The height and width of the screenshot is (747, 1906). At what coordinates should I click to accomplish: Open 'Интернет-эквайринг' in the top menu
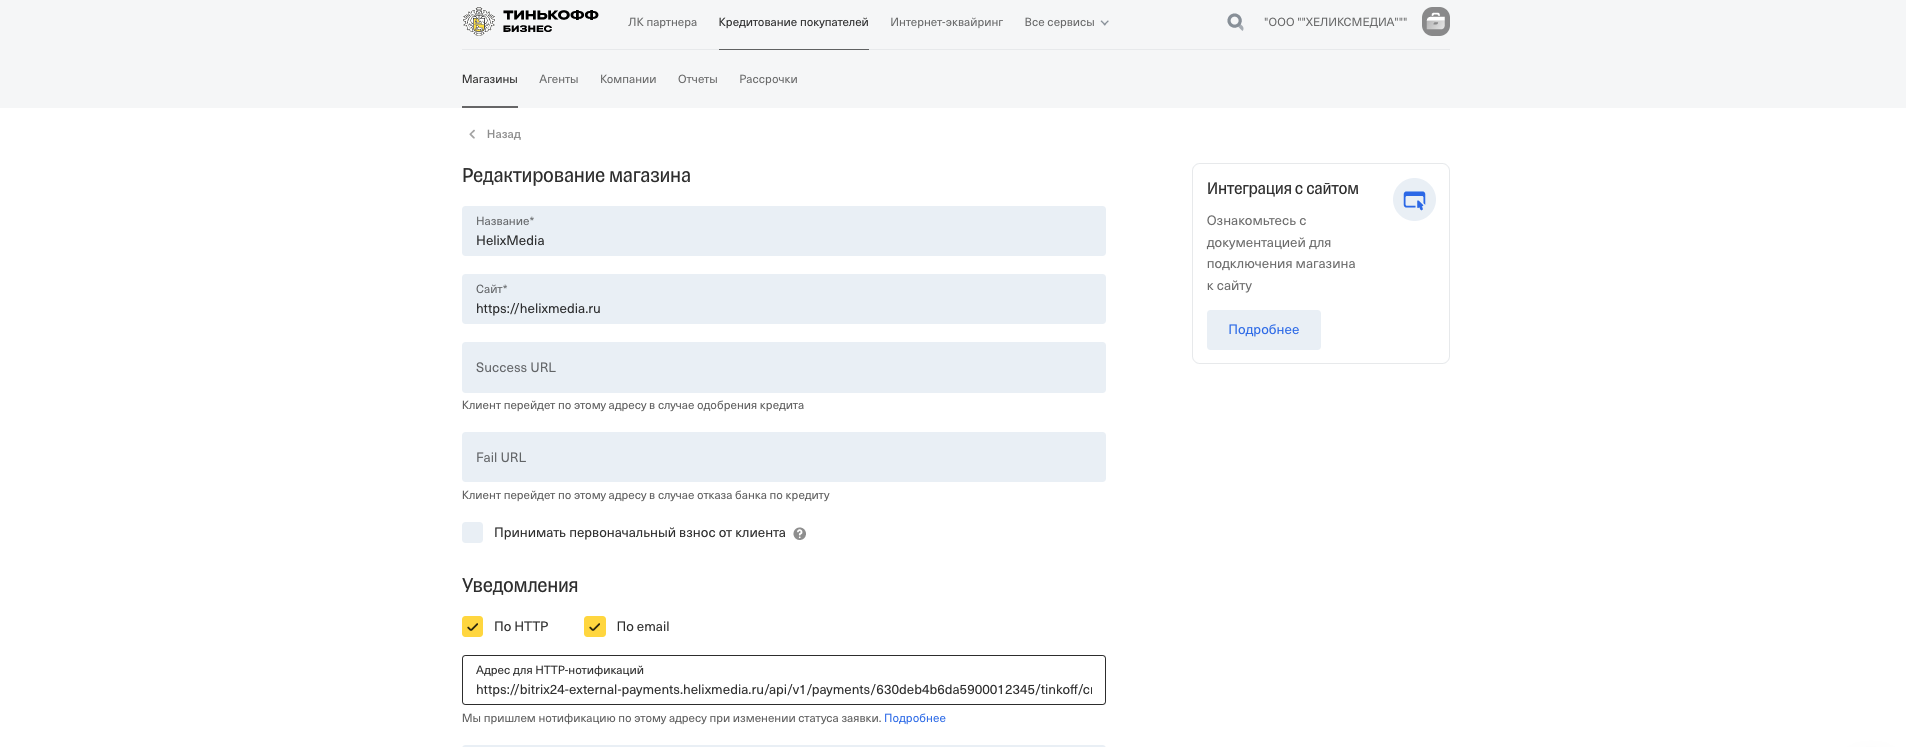[946, 22]
